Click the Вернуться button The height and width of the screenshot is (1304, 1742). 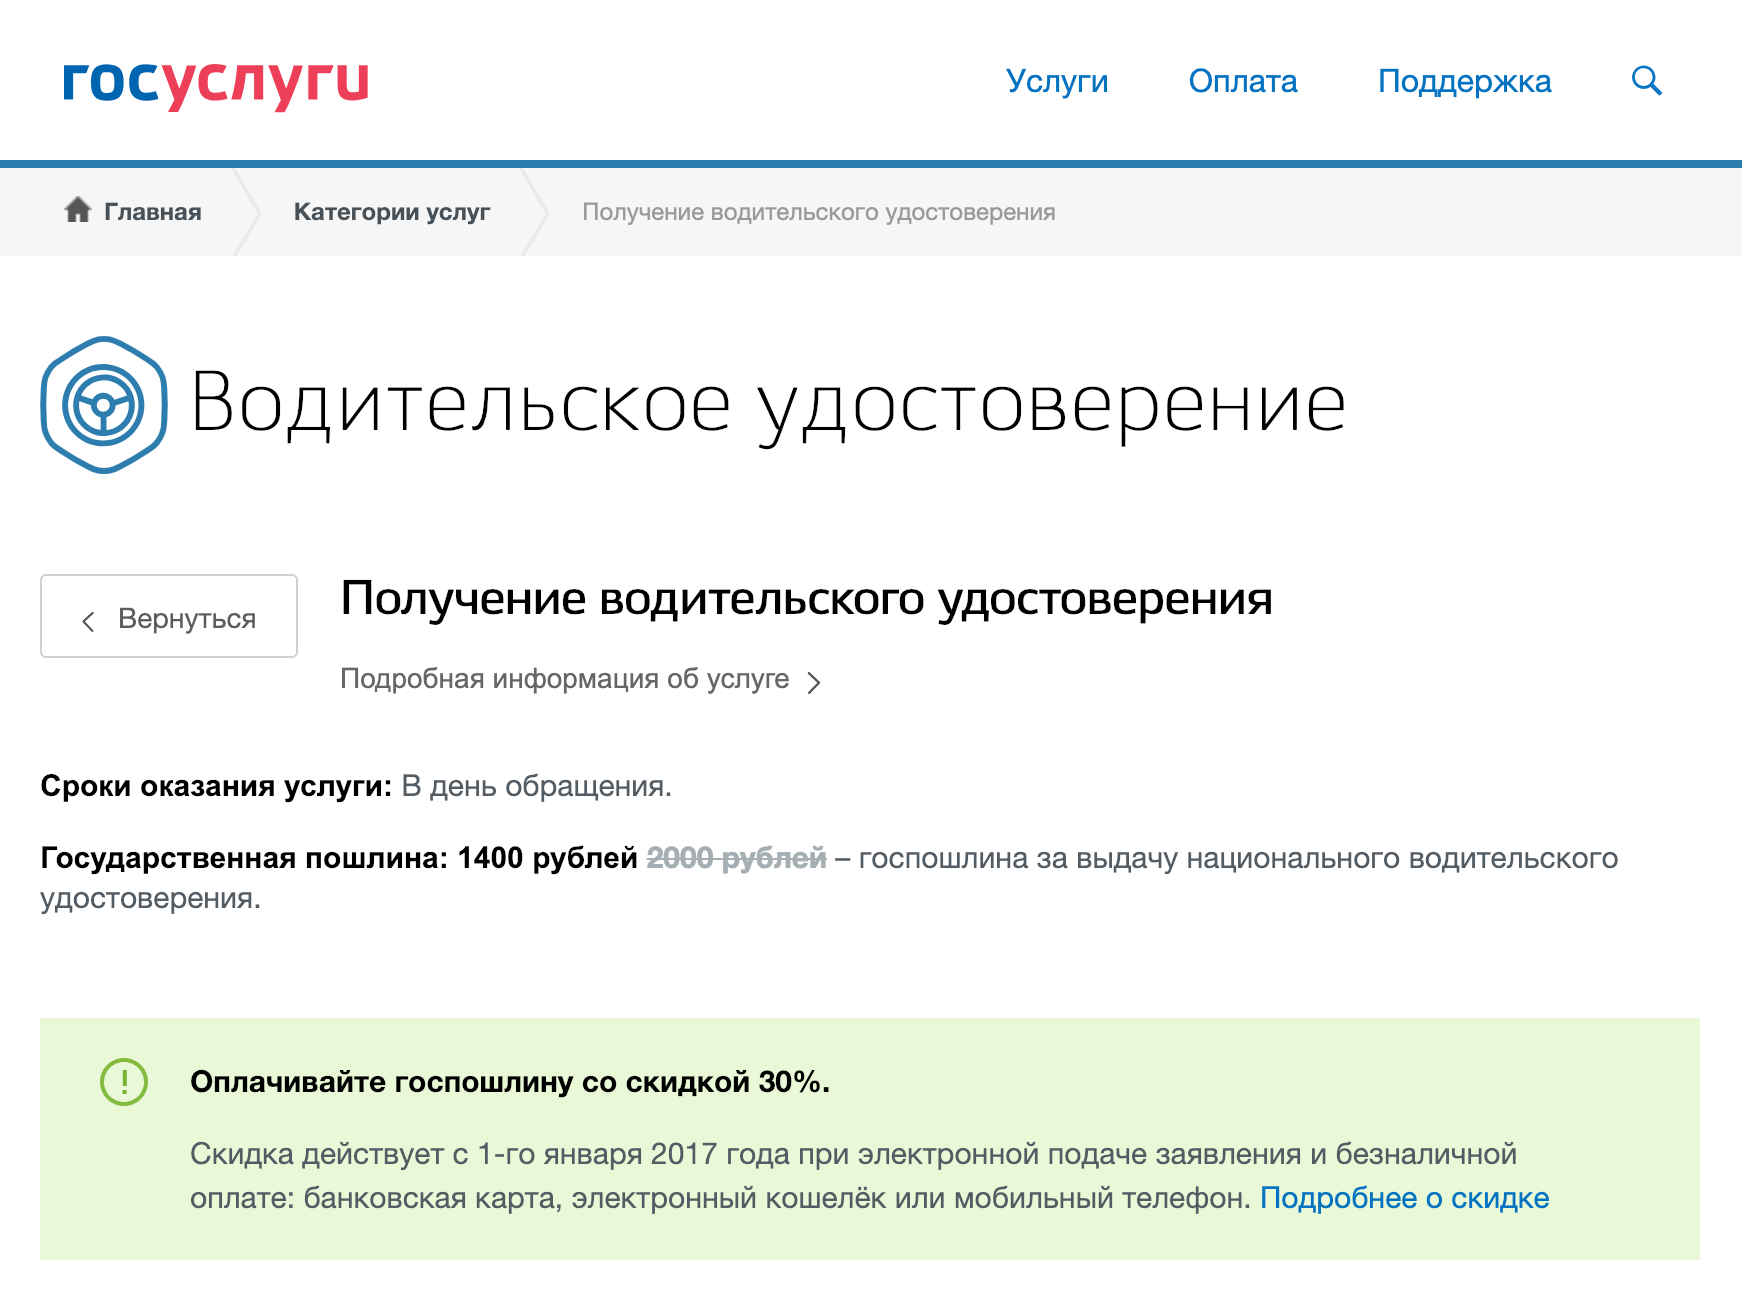168,617
